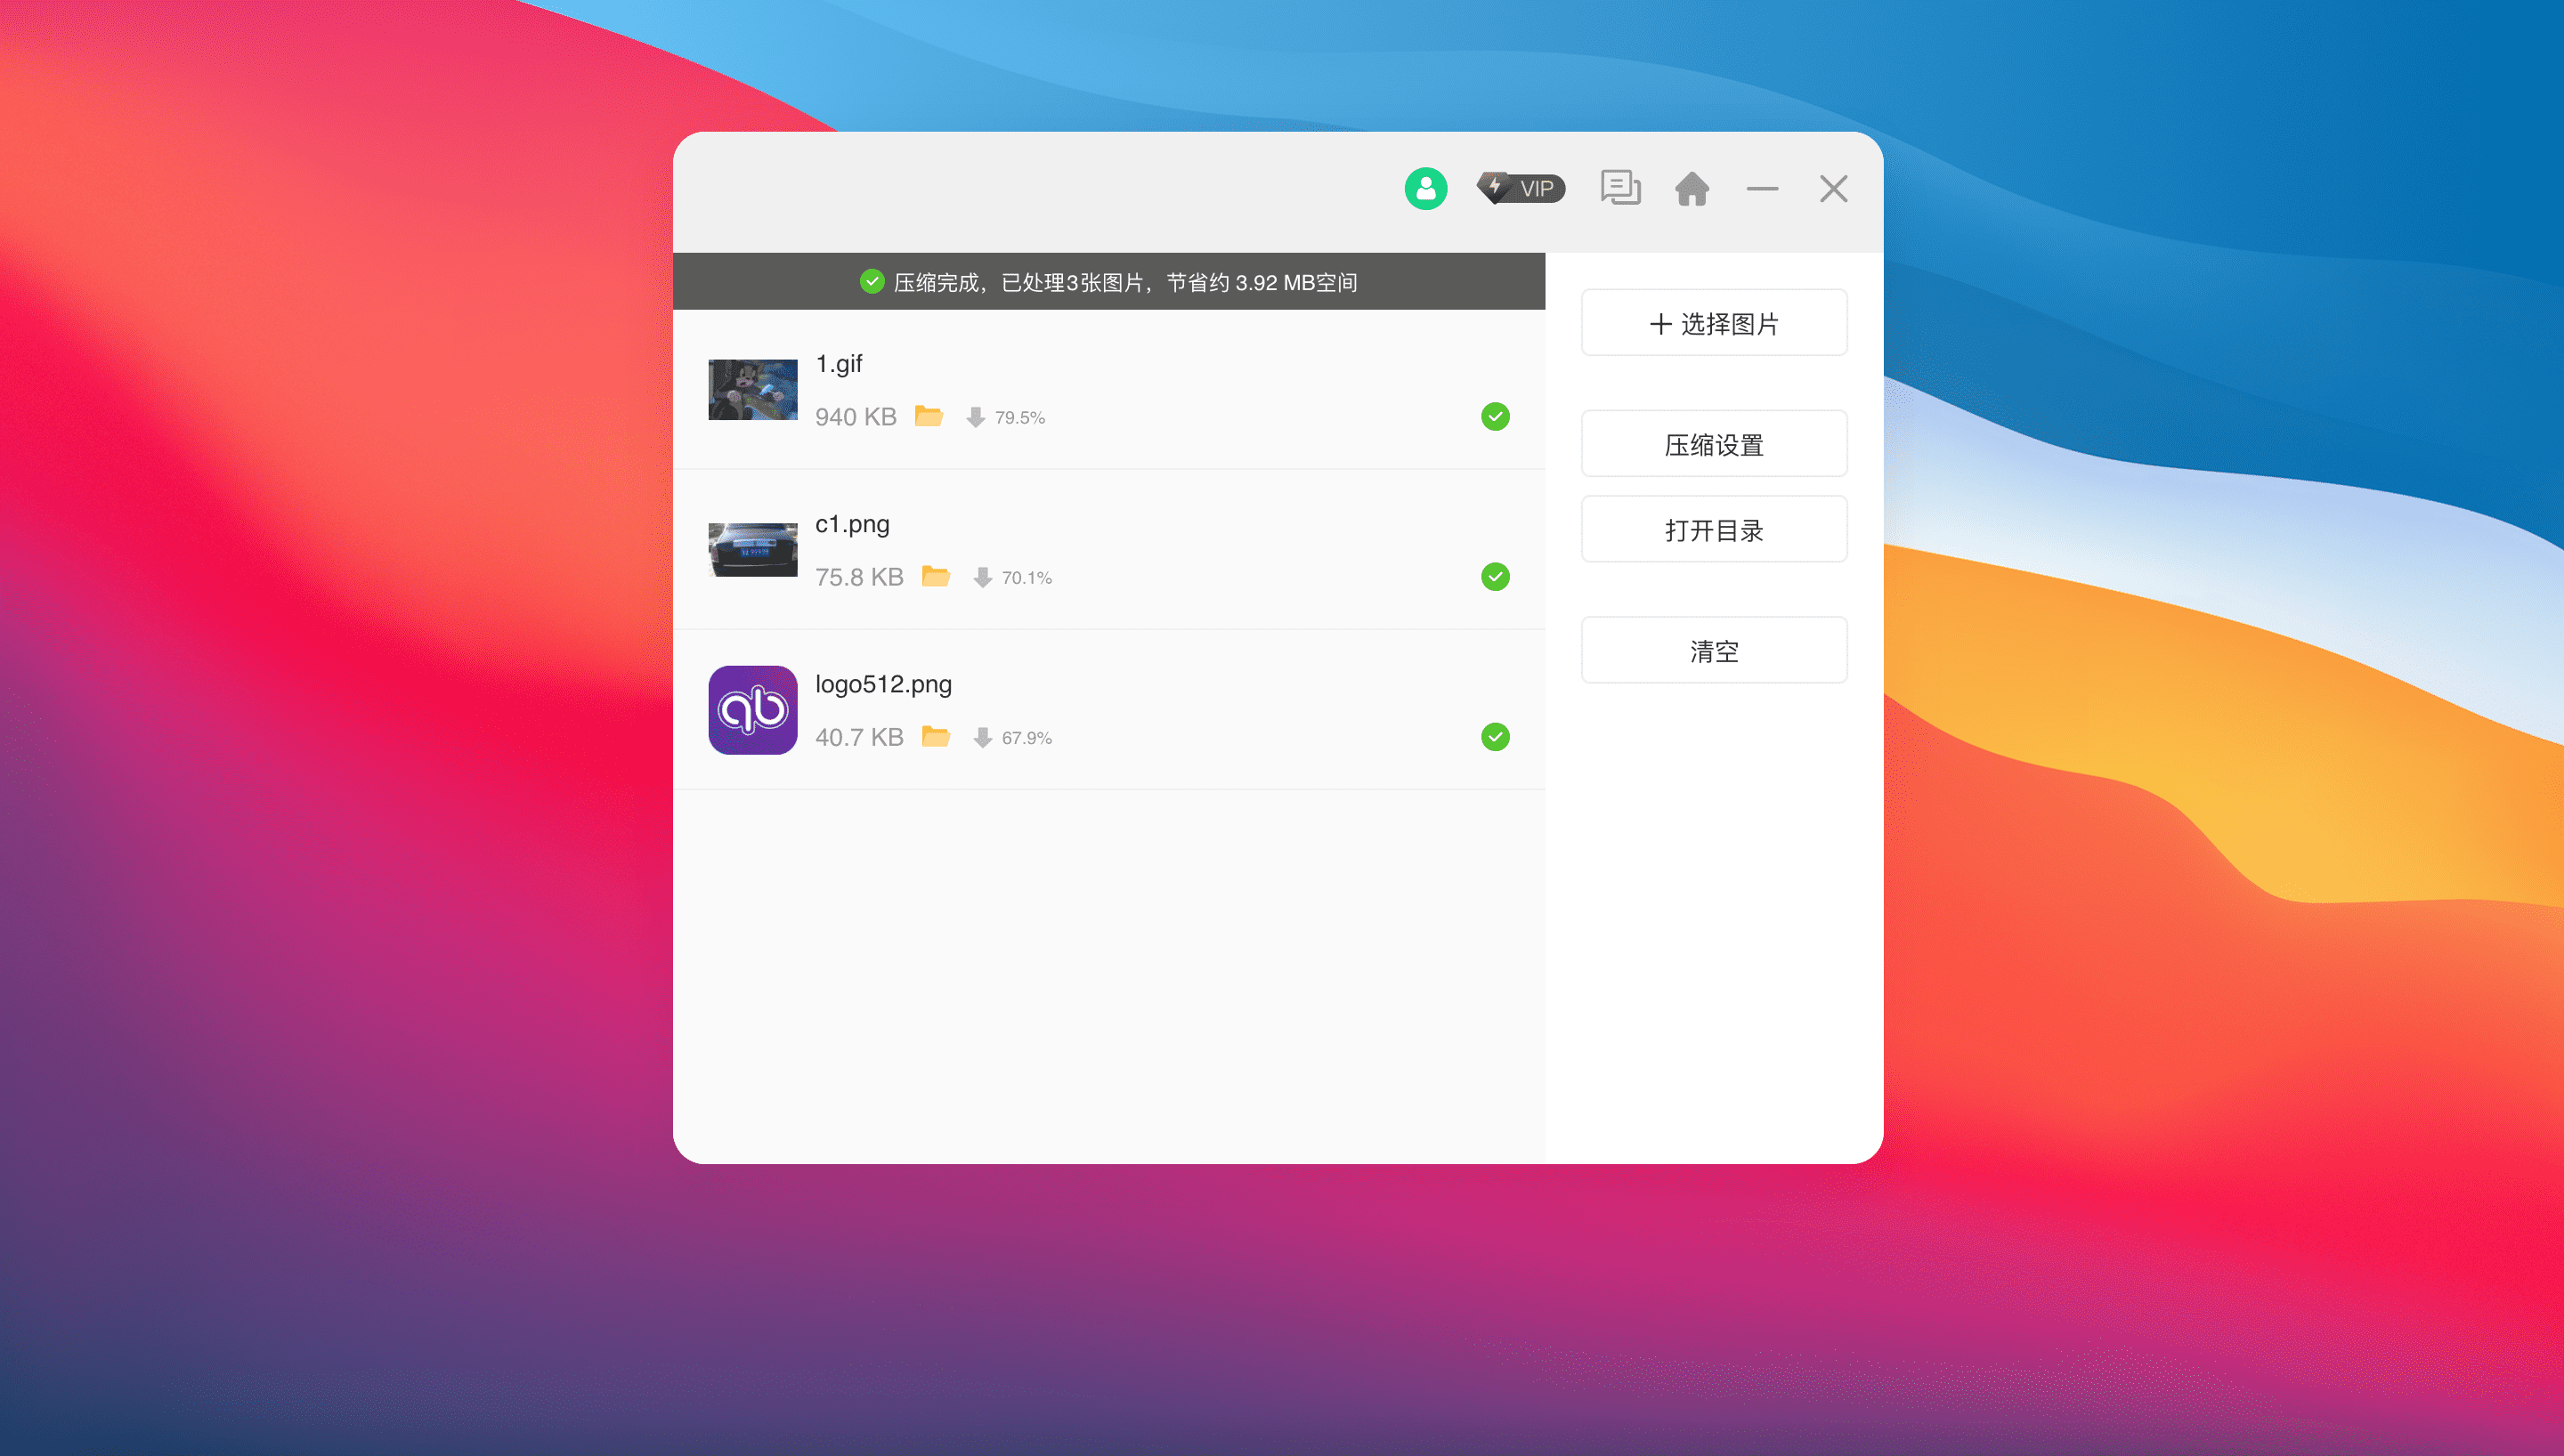This screenshot has width=2564, height=1456.
Task: Click the completion checkmark in status banner
Action: coord(872,281)
